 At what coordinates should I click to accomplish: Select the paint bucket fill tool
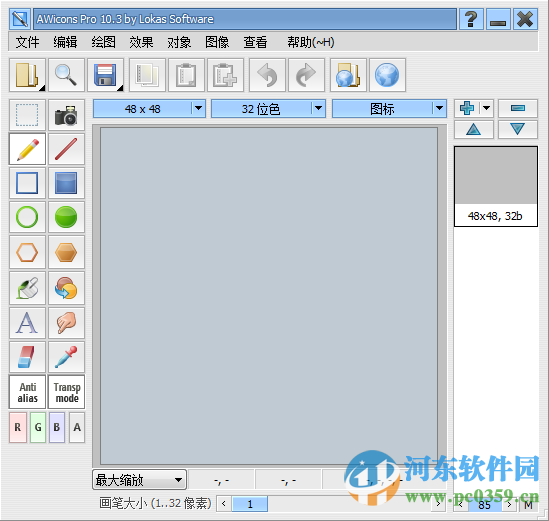[27, 288]
